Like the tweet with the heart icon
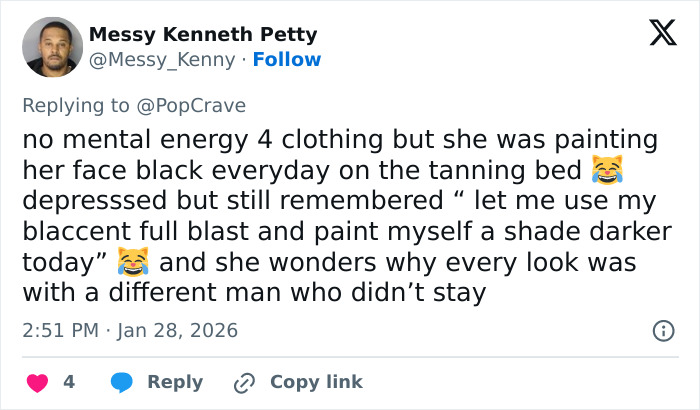The image size is (700, 410). click(x=36, y=382)
